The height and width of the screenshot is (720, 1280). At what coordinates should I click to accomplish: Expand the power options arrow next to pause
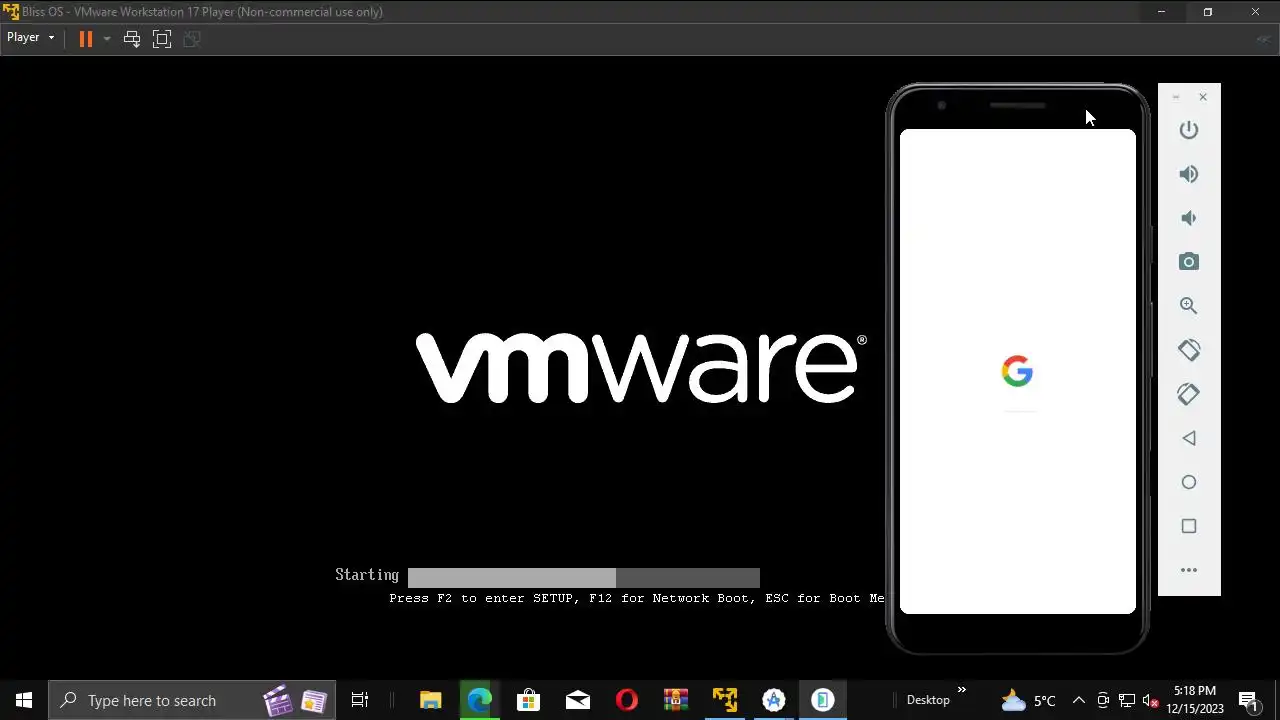106,39
